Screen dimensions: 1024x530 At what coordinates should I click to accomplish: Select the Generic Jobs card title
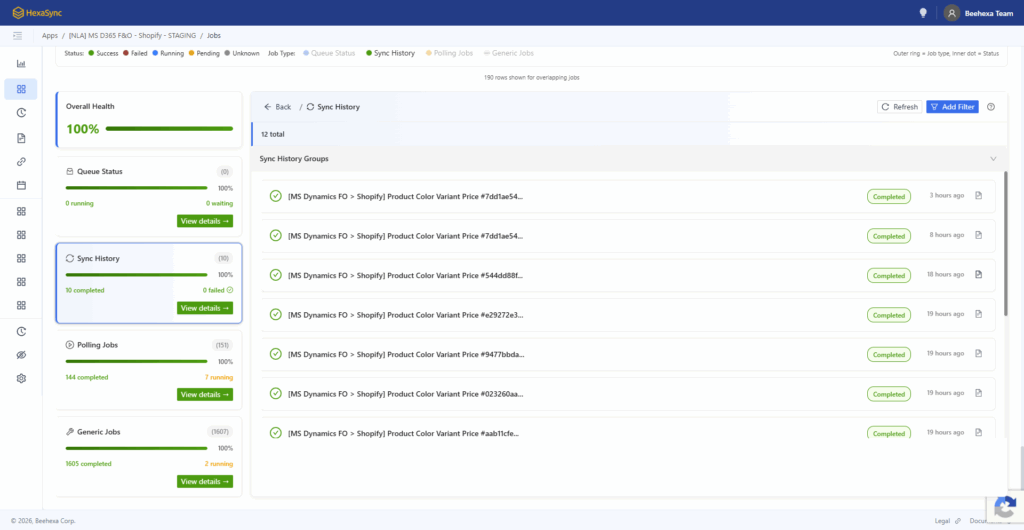(99, 432)
